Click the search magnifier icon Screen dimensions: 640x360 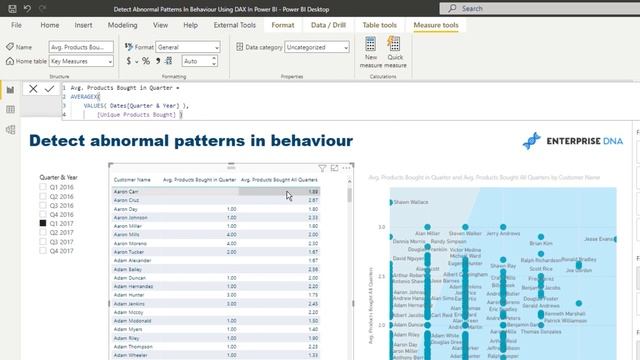point(452,8)
